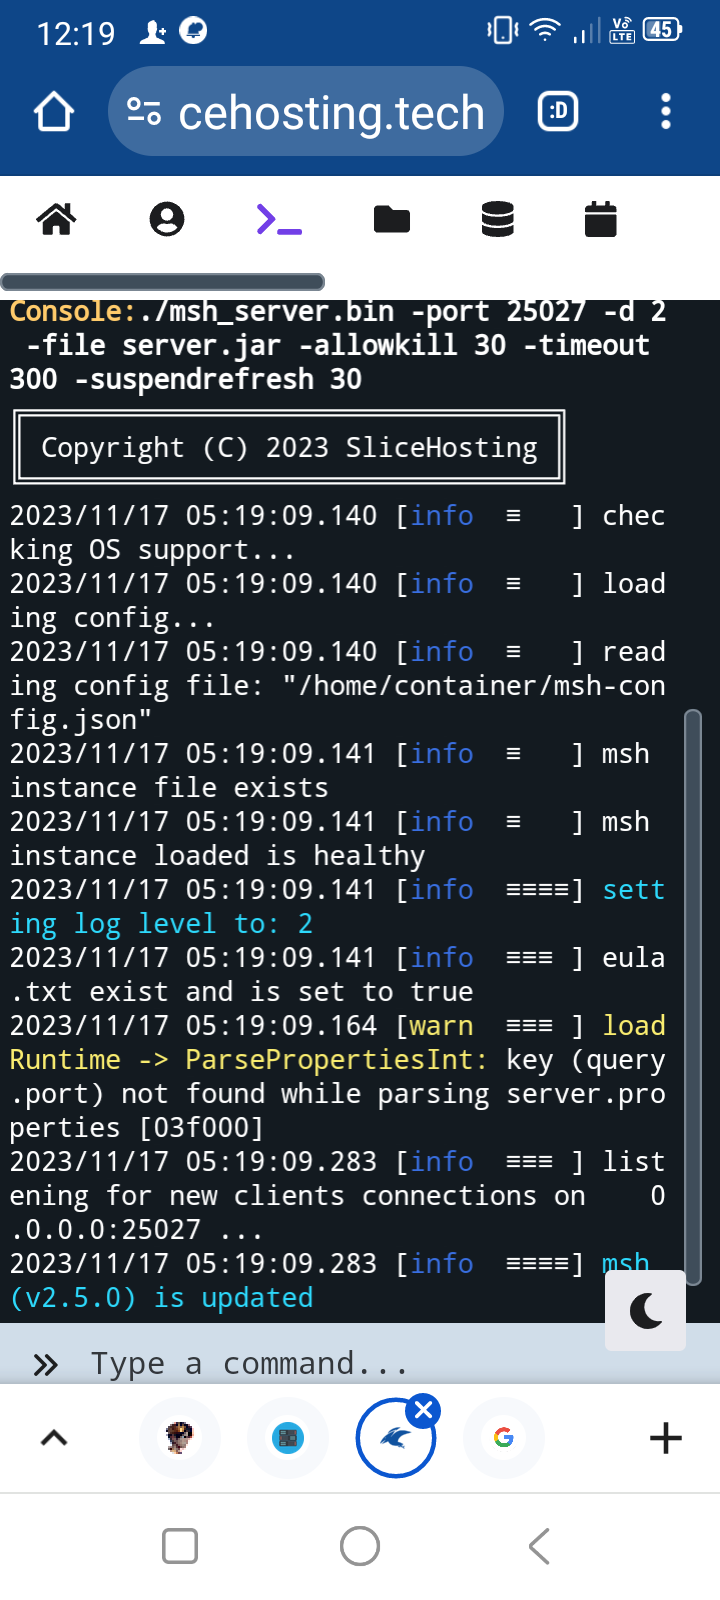Open the file manager folder icon
Viewport: 720px width, 1600px height.
[x=391, y=219]
